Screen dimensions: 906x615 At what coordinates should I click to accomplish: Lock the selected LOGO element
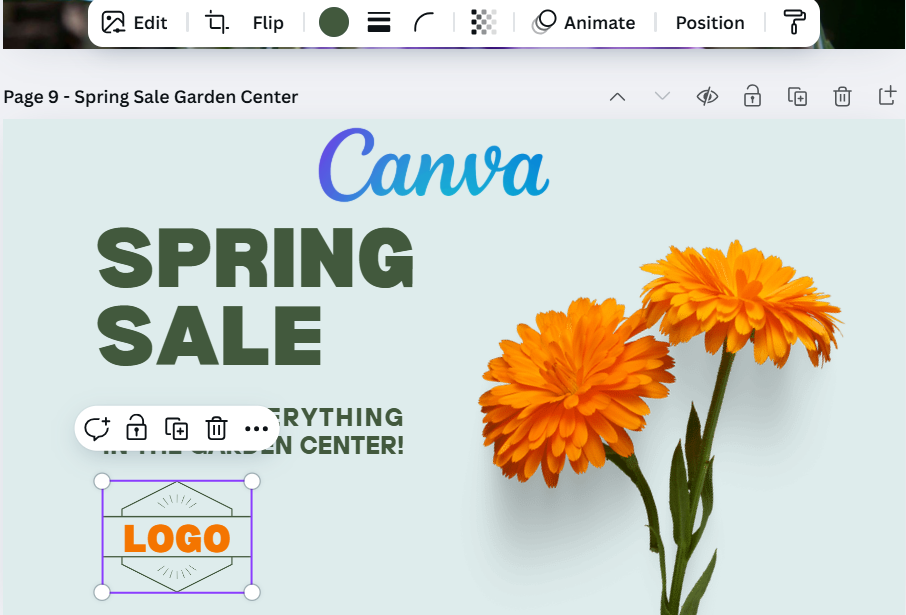point(136,428)
